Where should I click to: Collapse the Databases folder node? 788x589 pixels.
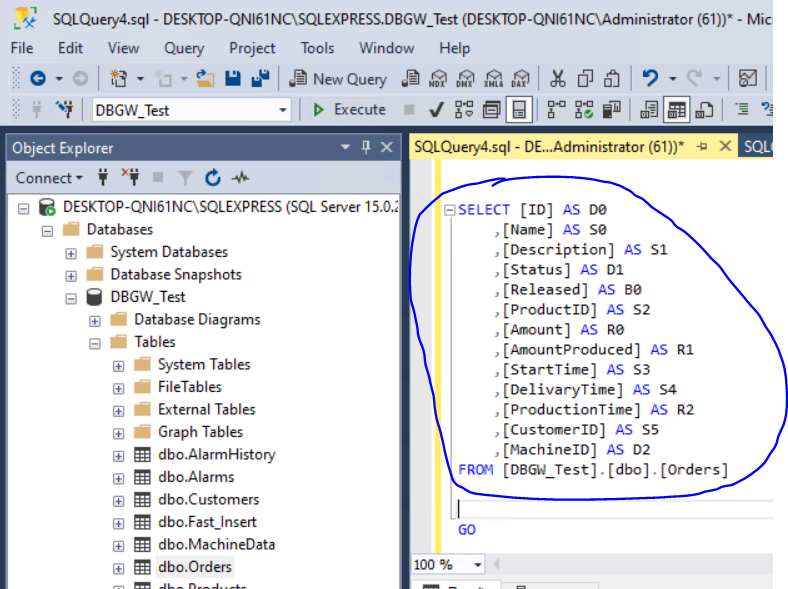(47, 231)
